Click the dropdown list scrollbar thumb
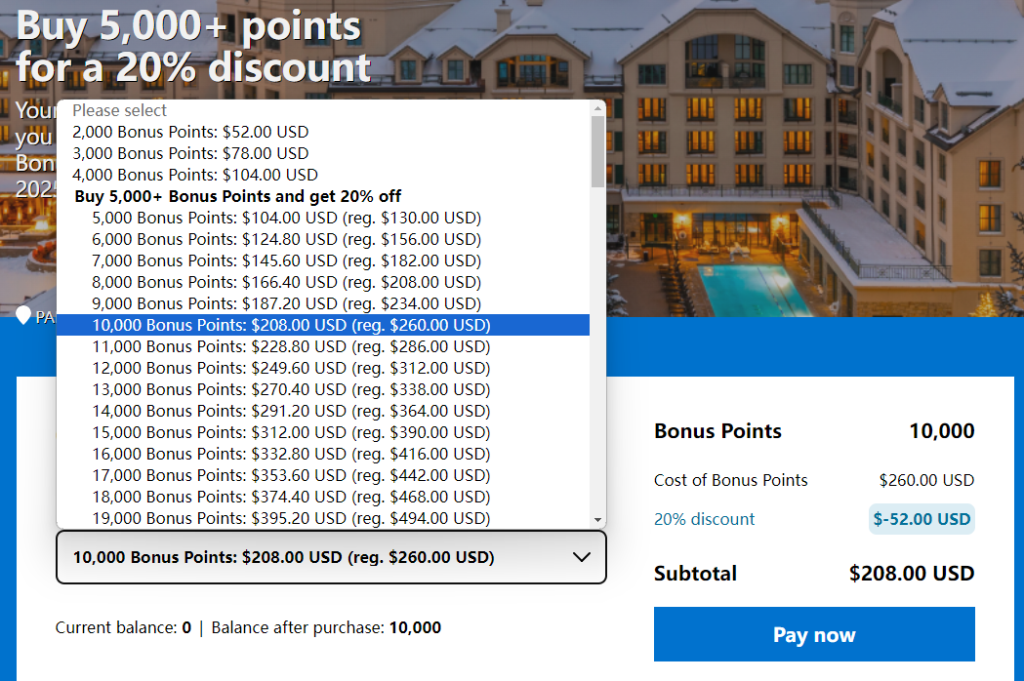The width and height of the screenshot is (1024, 681). [598, 152]
